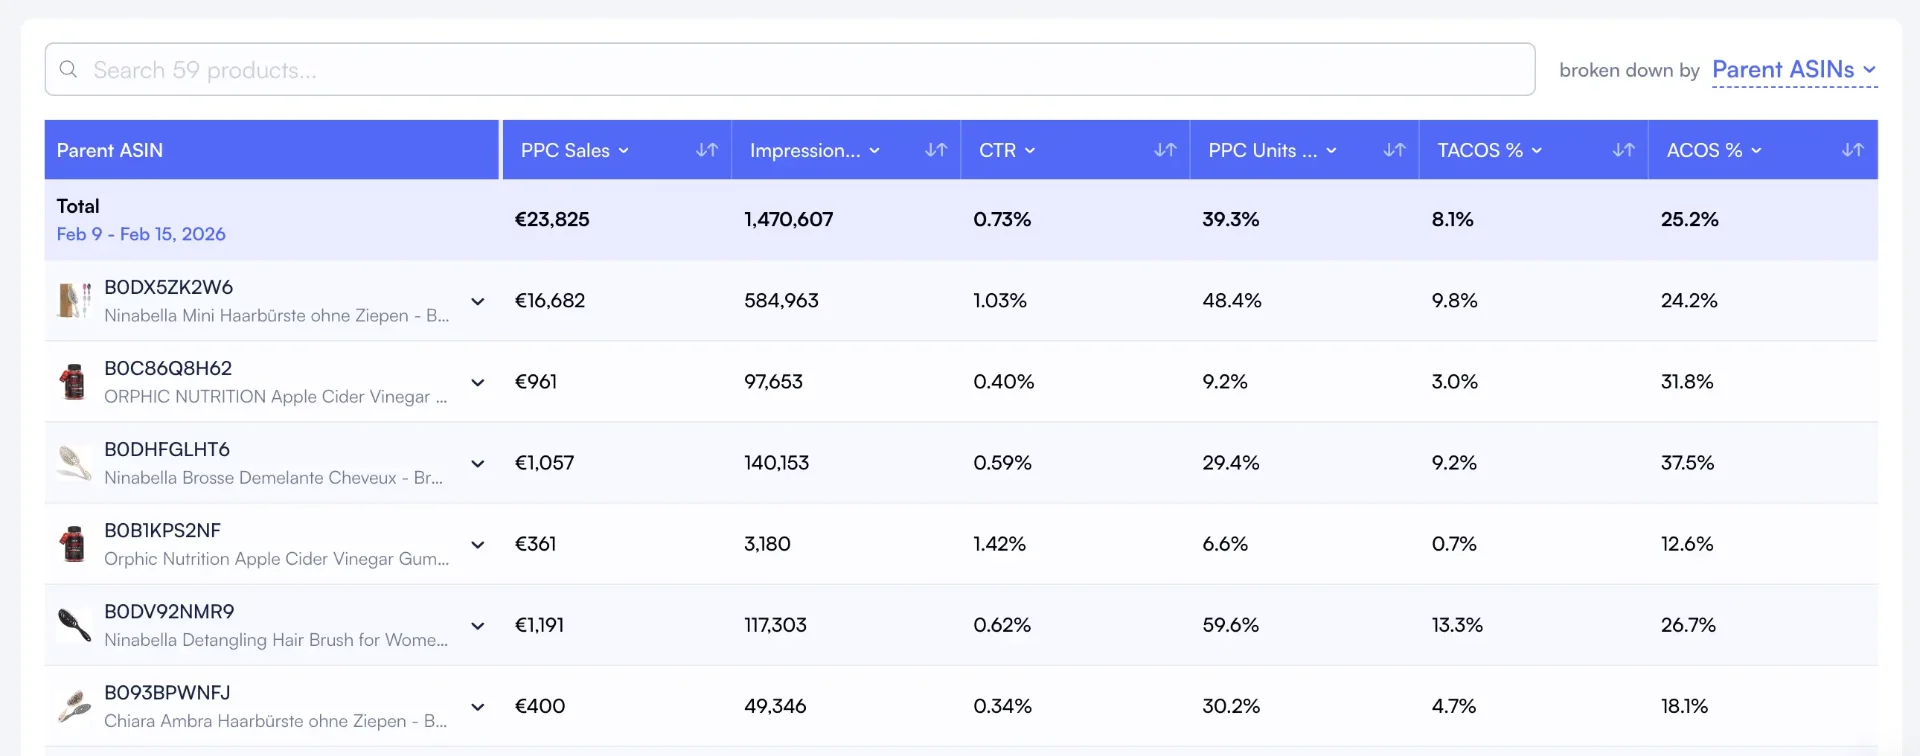The height and width of the screenshot is (756, 1920).
Task: Sort by the TACOS % column arrows
Action: click(1623, 150)
